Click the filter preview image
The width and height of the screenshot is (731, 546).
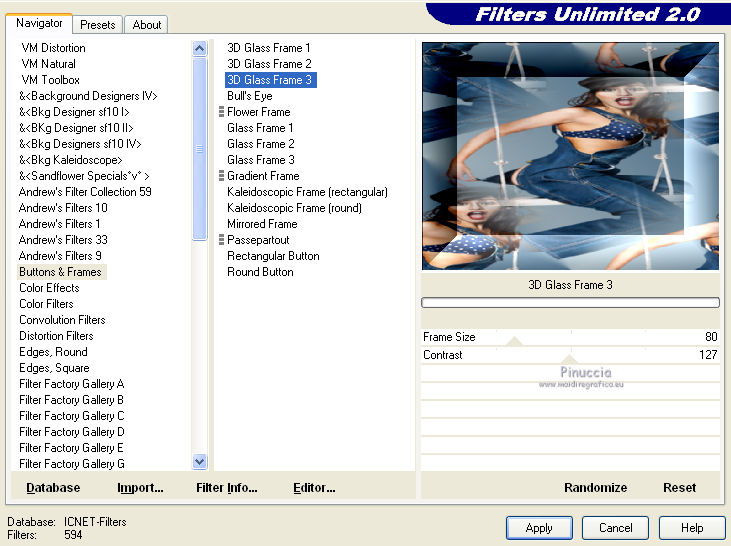[570, 156]
